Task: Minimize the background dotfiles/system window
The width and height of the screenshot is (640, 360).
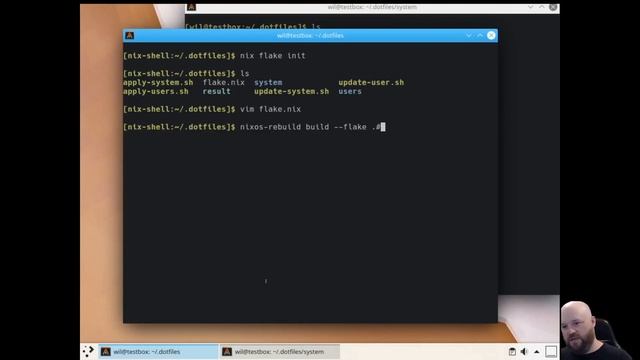Action: (x=530, y=7)
